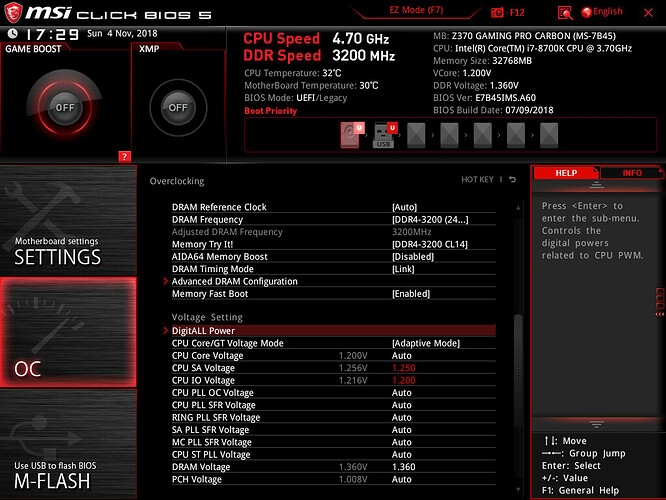The image size is (666, 500).
Task: Change AIDA64 Memory Boost [Disabled] option
Action: tap(413, 257)
